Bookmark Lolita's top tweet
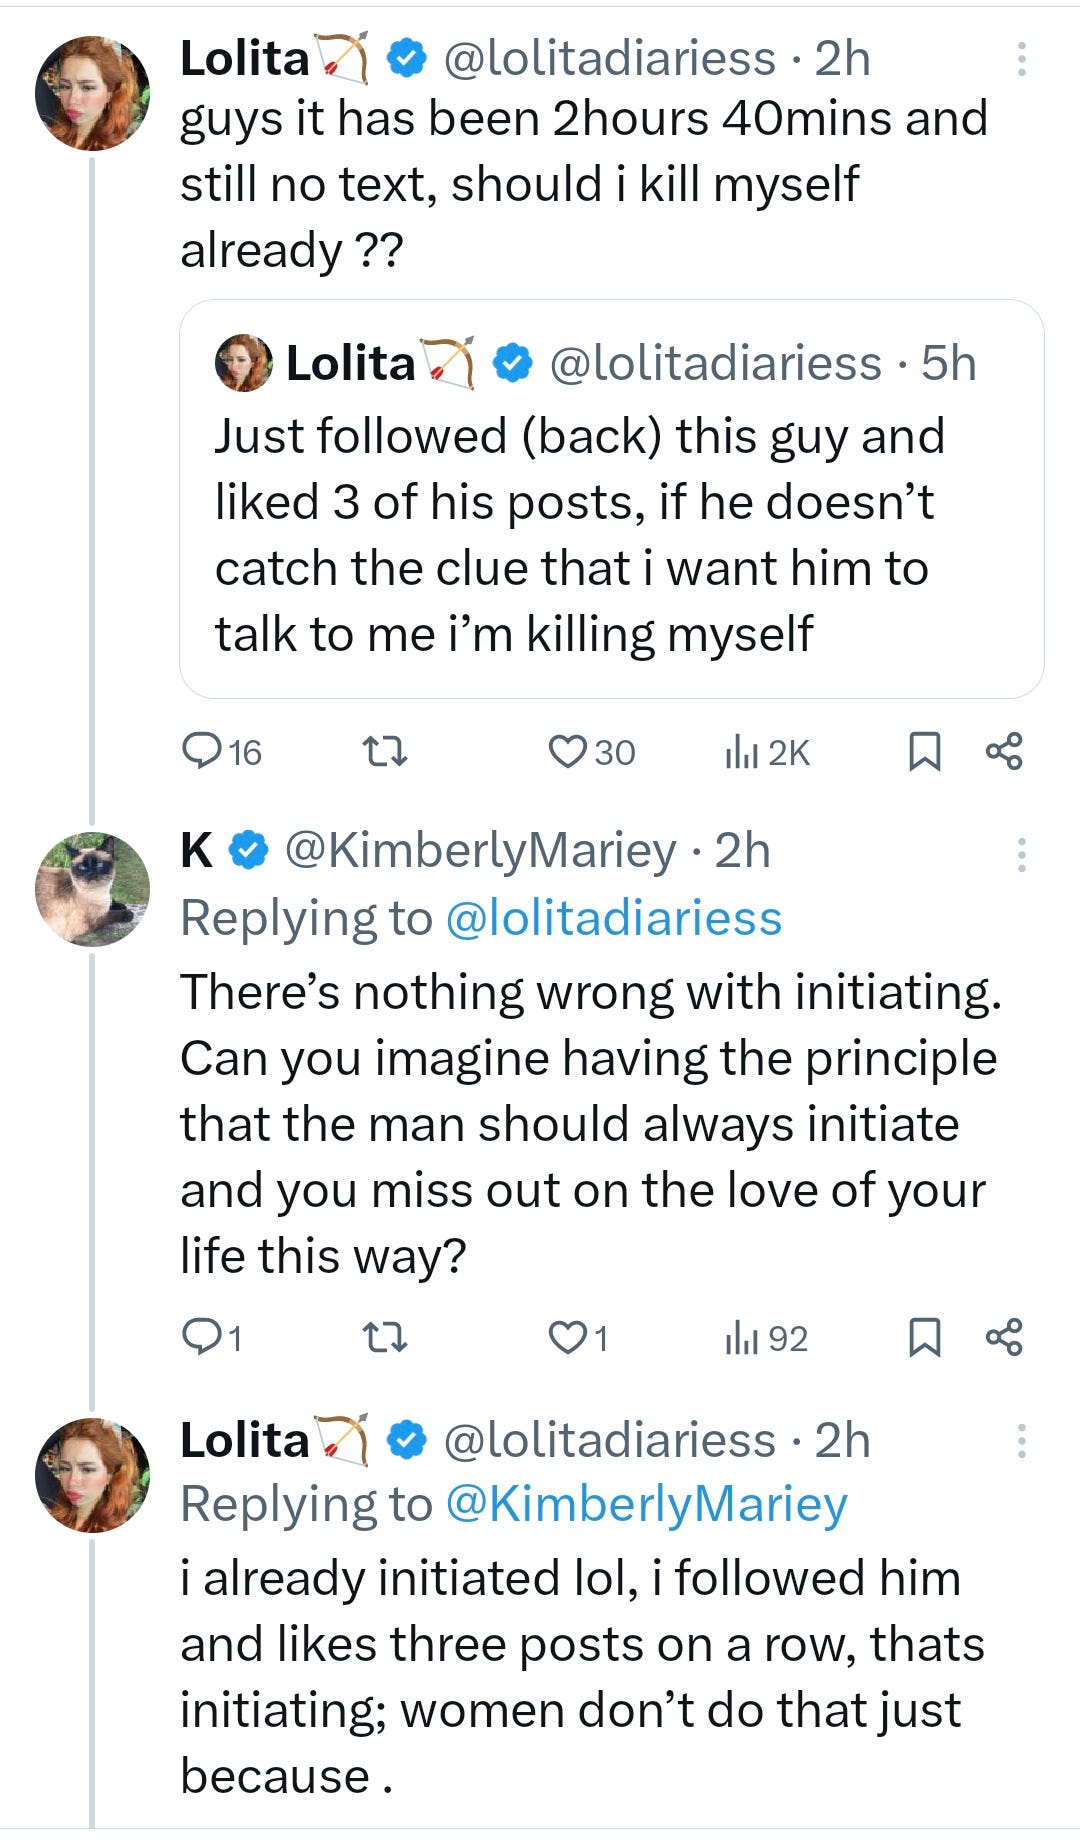Viewport: 1080px width, 1839px height. (x=923, y=752)
